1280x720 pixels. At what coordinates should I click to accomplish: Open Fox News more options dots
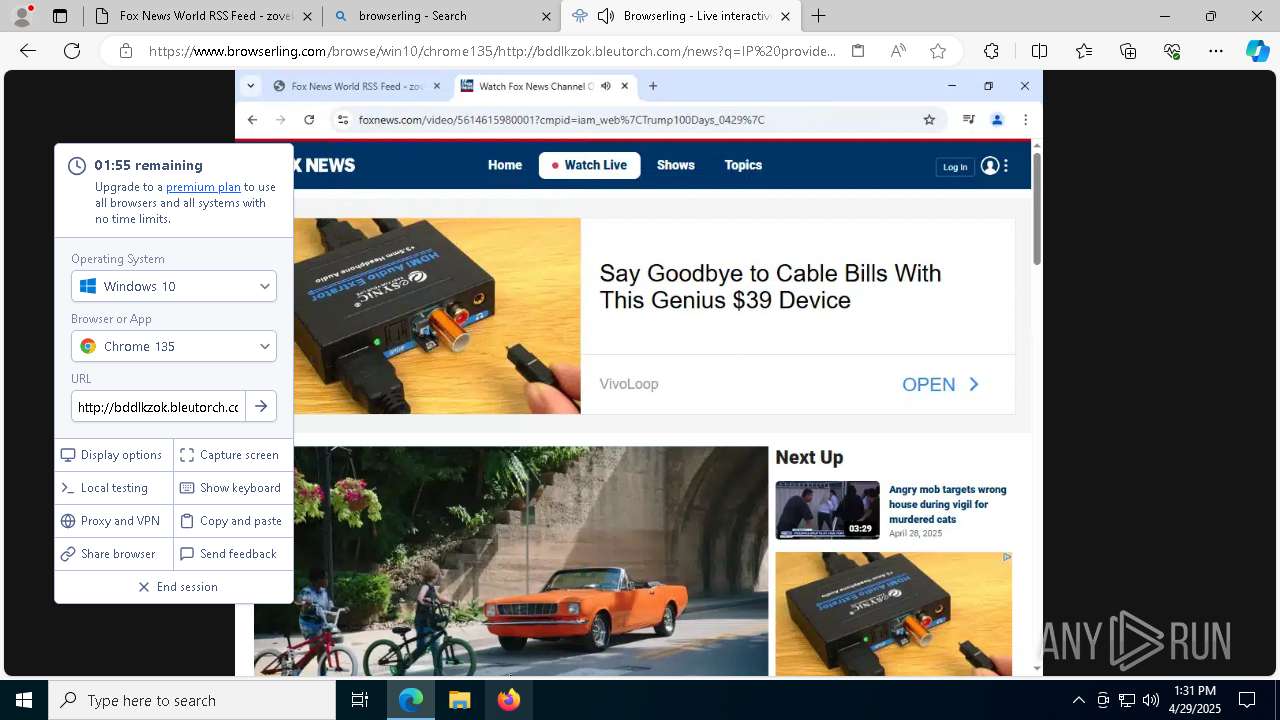(x=1006, y=166)
